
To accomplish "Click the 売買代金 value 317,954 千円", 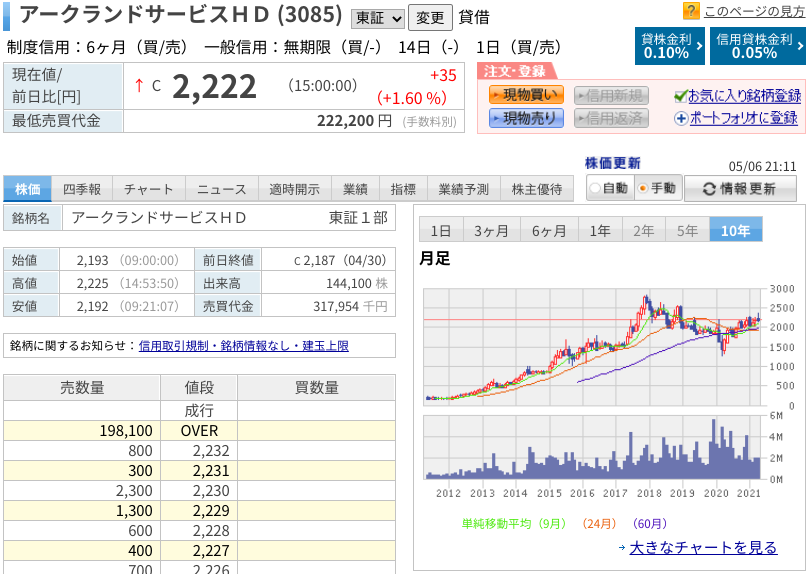I will tap(350, 307).
